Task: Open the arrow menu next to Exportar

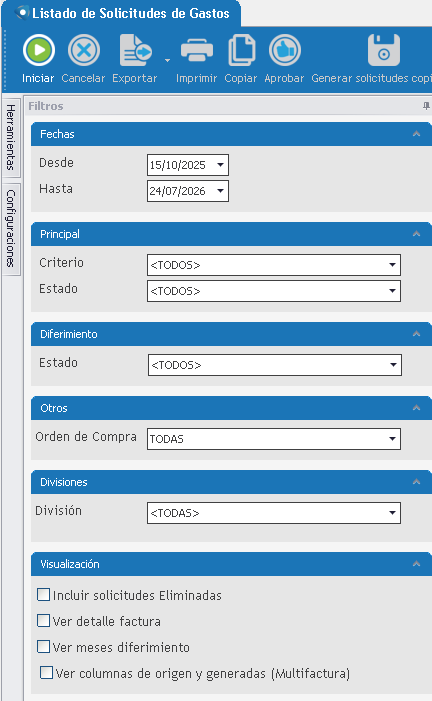Action: [x=167, y=60]
